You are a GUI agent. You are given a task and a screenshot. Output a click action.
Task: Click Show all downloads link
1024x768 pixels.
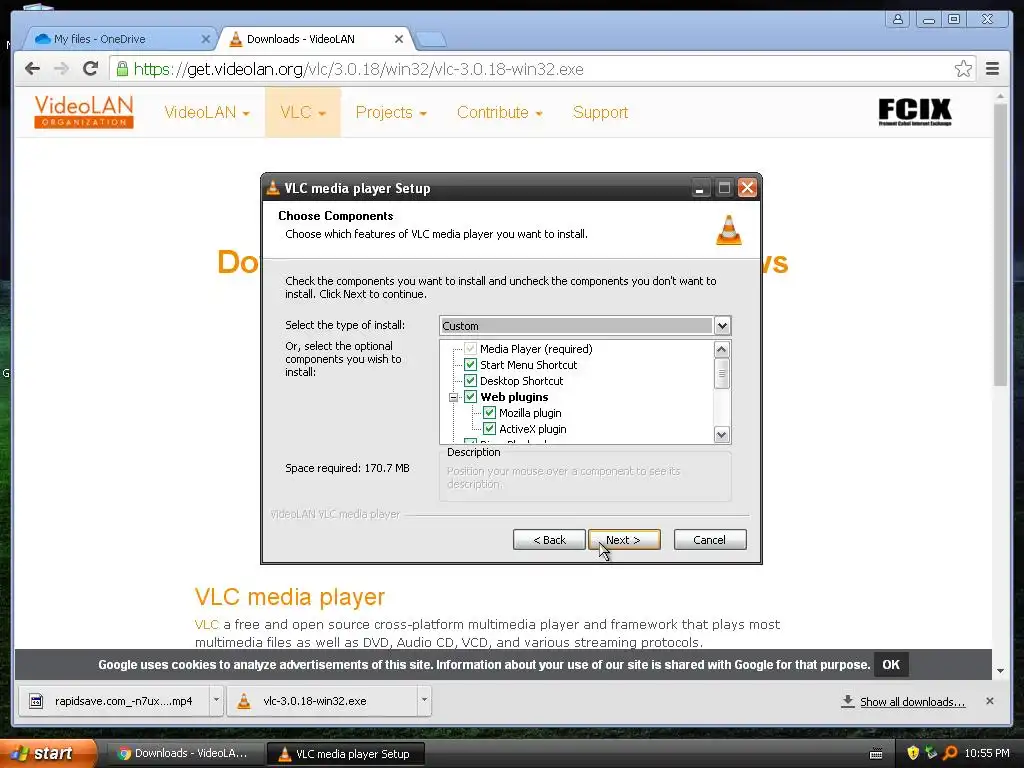click(912, 701)
